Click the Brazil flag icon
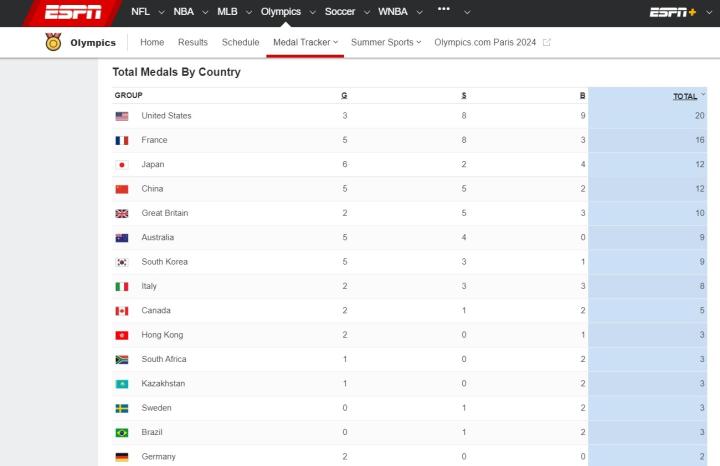The width and height of the screenshot is (720, 466). point(122,433)
